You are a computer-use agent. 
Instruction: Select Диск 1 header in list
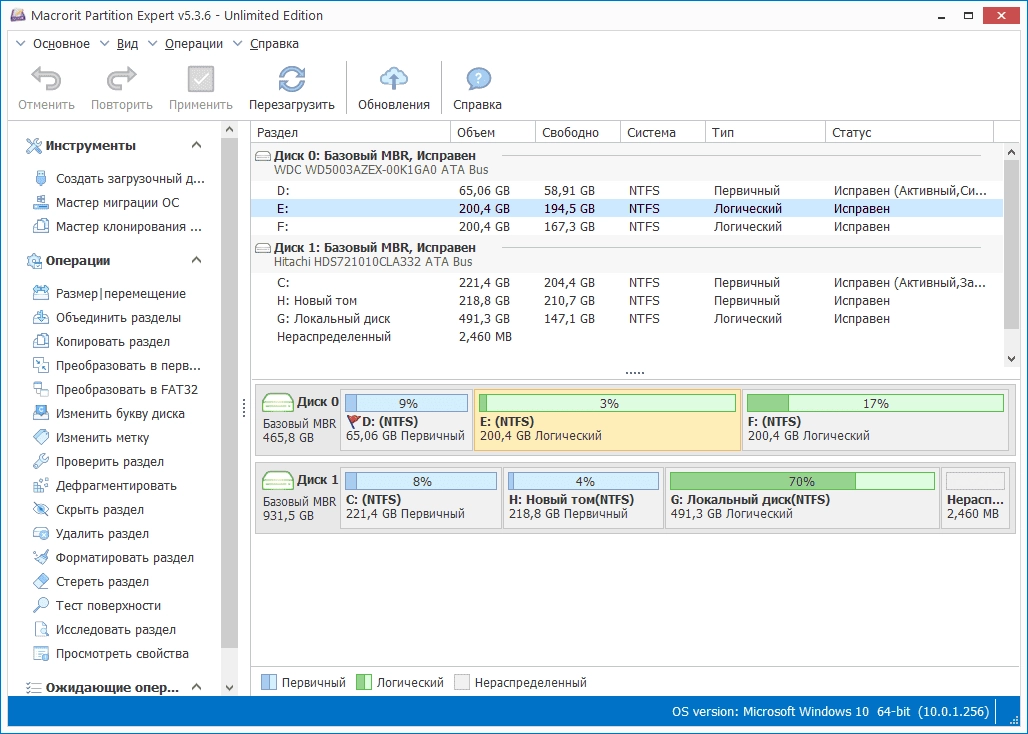point(627,254)
